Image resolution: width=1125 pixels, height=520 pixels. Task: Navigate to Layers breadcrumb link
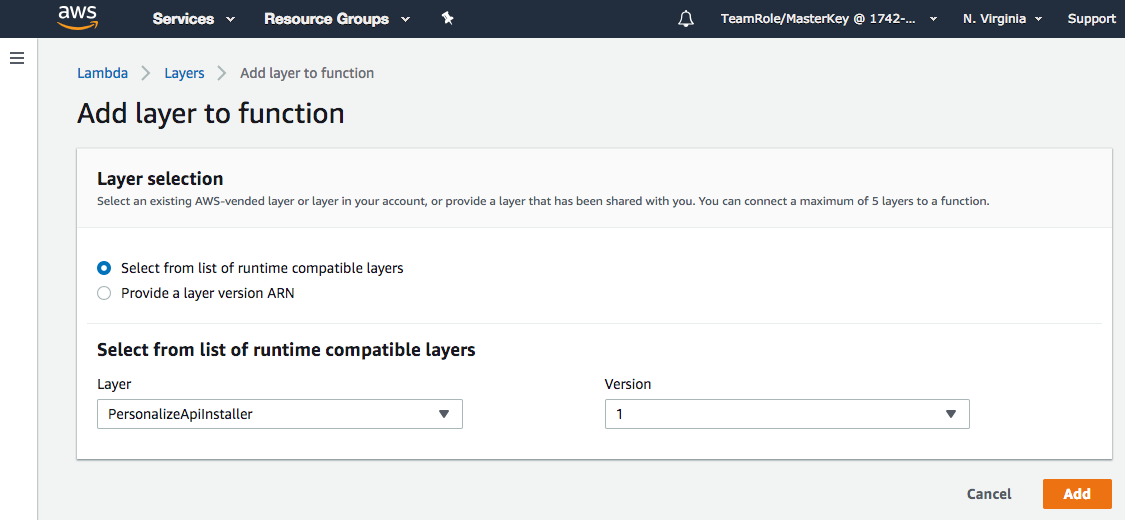click(x=184, y=73)
